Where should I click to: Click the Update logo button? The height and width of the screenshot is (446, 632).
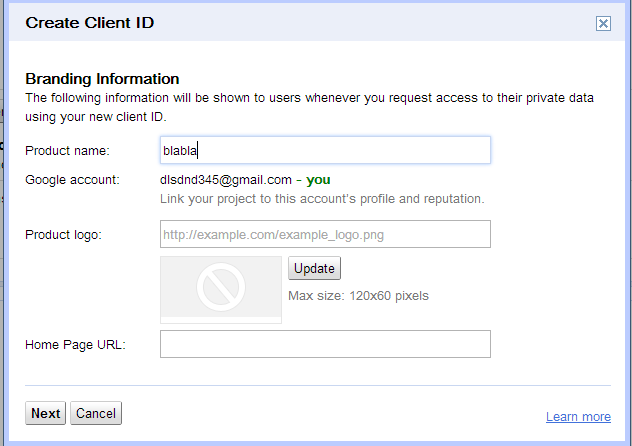pos(314,268)
